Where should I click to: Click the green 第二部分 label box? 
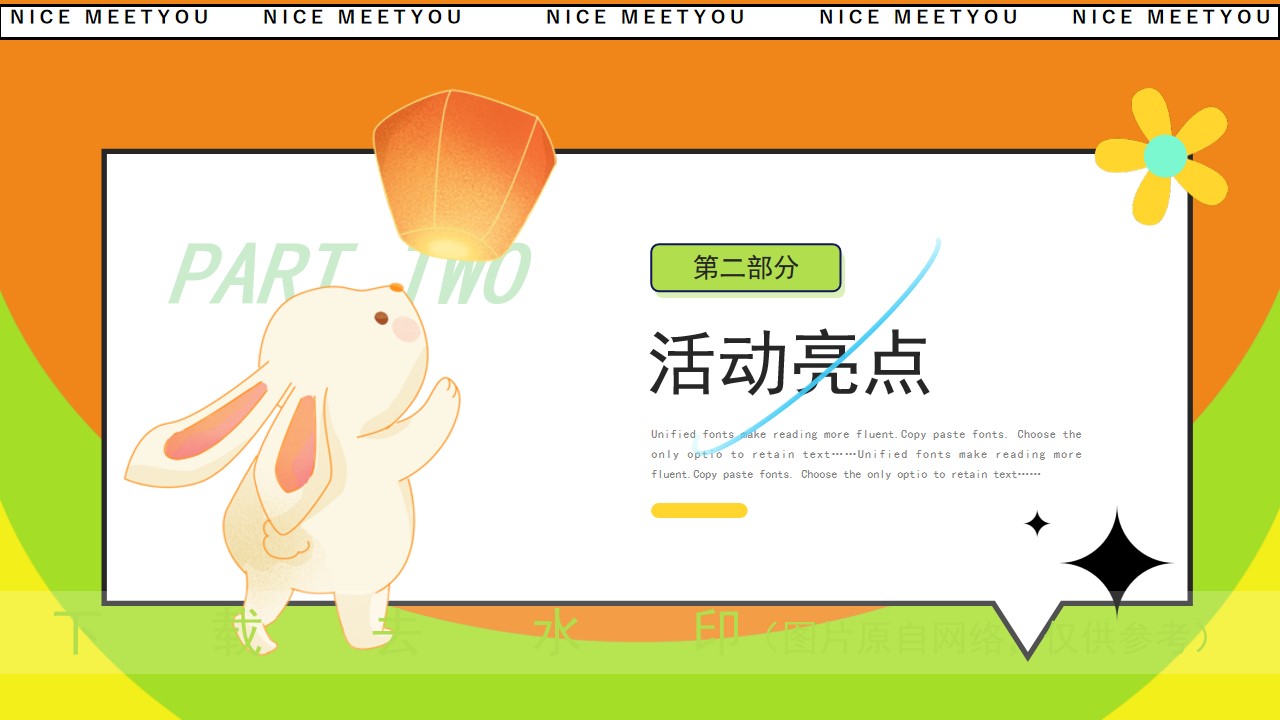coord(746,268)
